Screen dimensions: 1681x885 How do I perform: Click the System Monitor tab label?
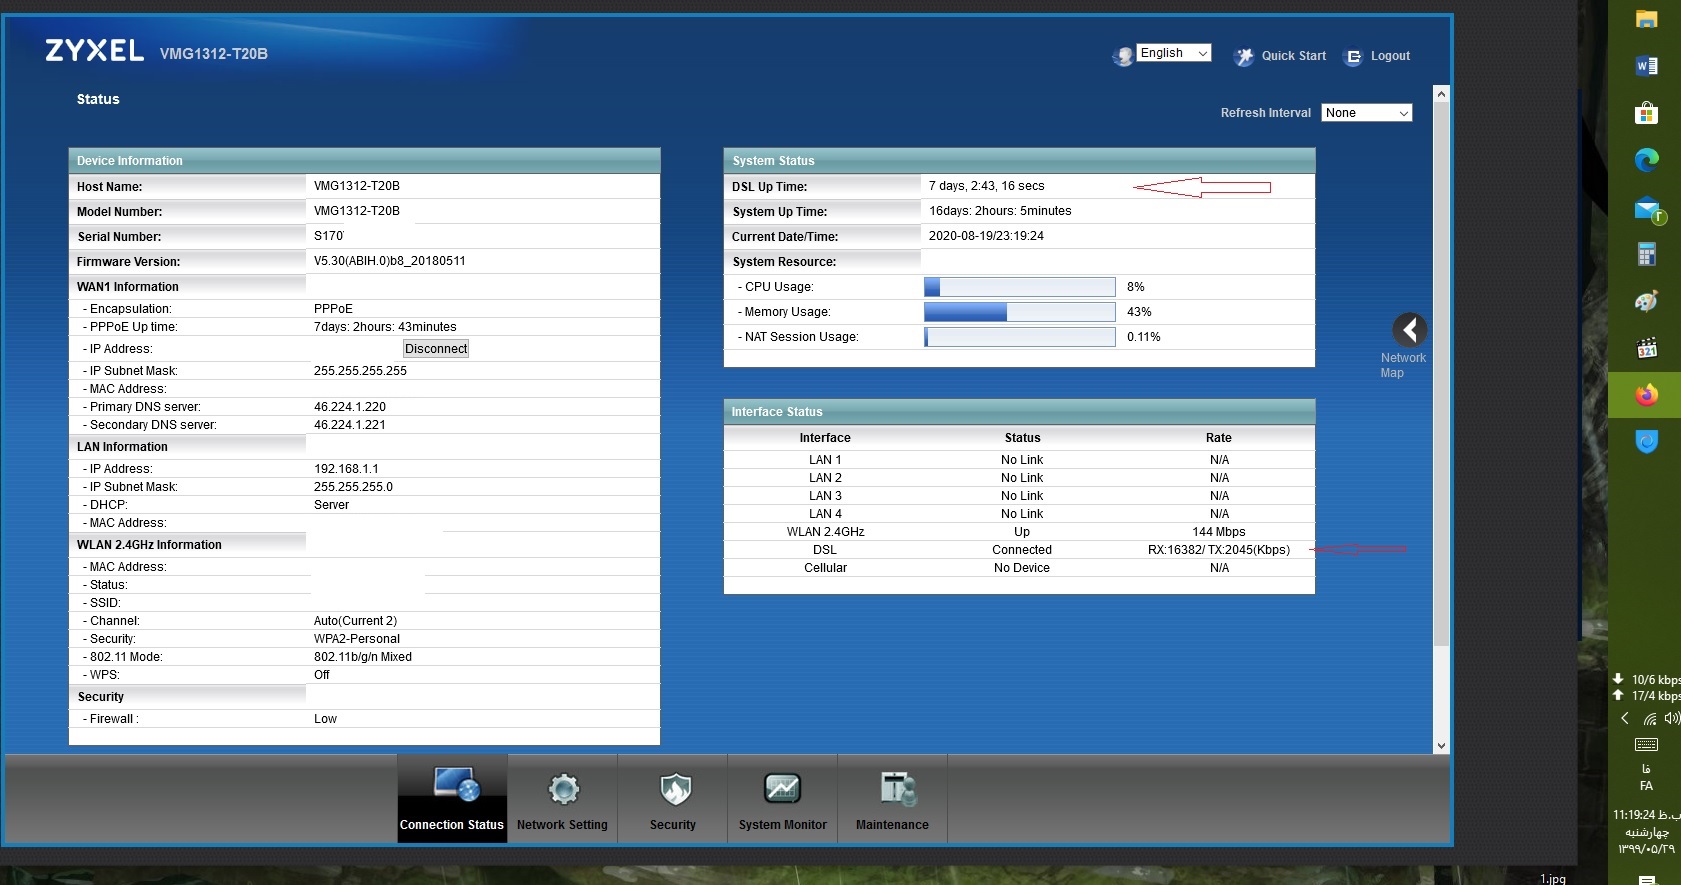(x=783, y=825)
